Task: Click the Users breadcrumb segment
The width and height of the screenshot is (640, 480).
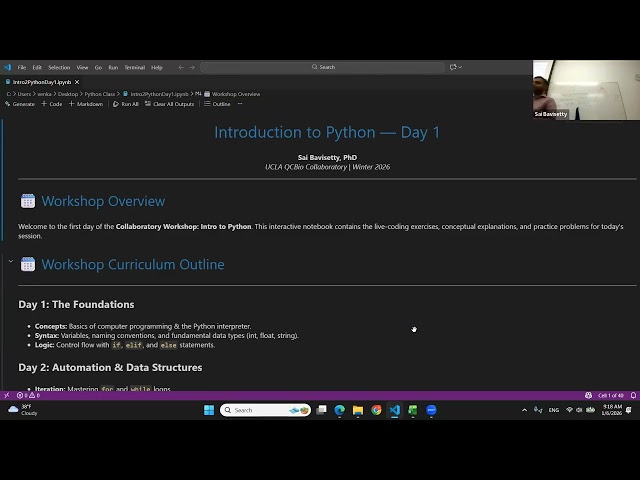Action: [24, 94]
